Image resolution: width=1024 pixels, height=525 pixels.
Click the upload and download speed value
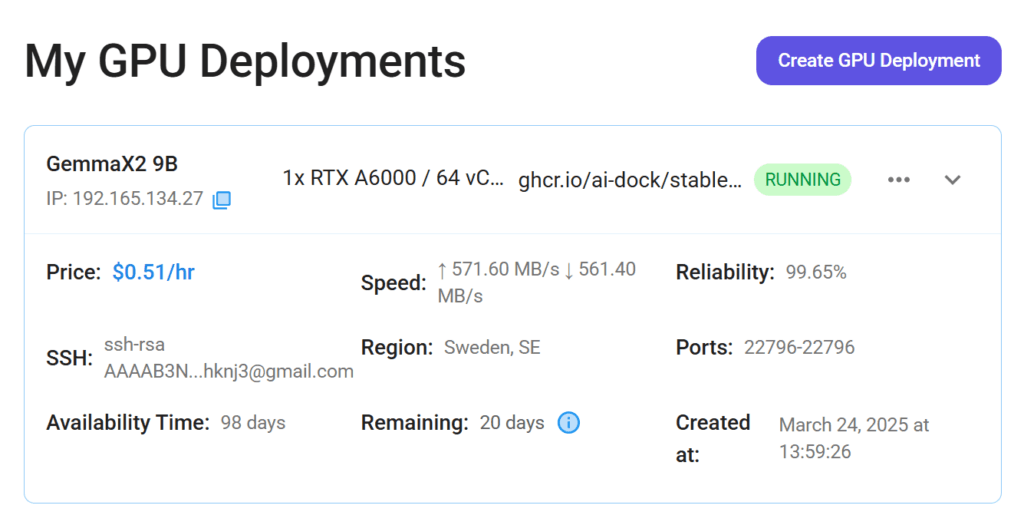[536, 283]
